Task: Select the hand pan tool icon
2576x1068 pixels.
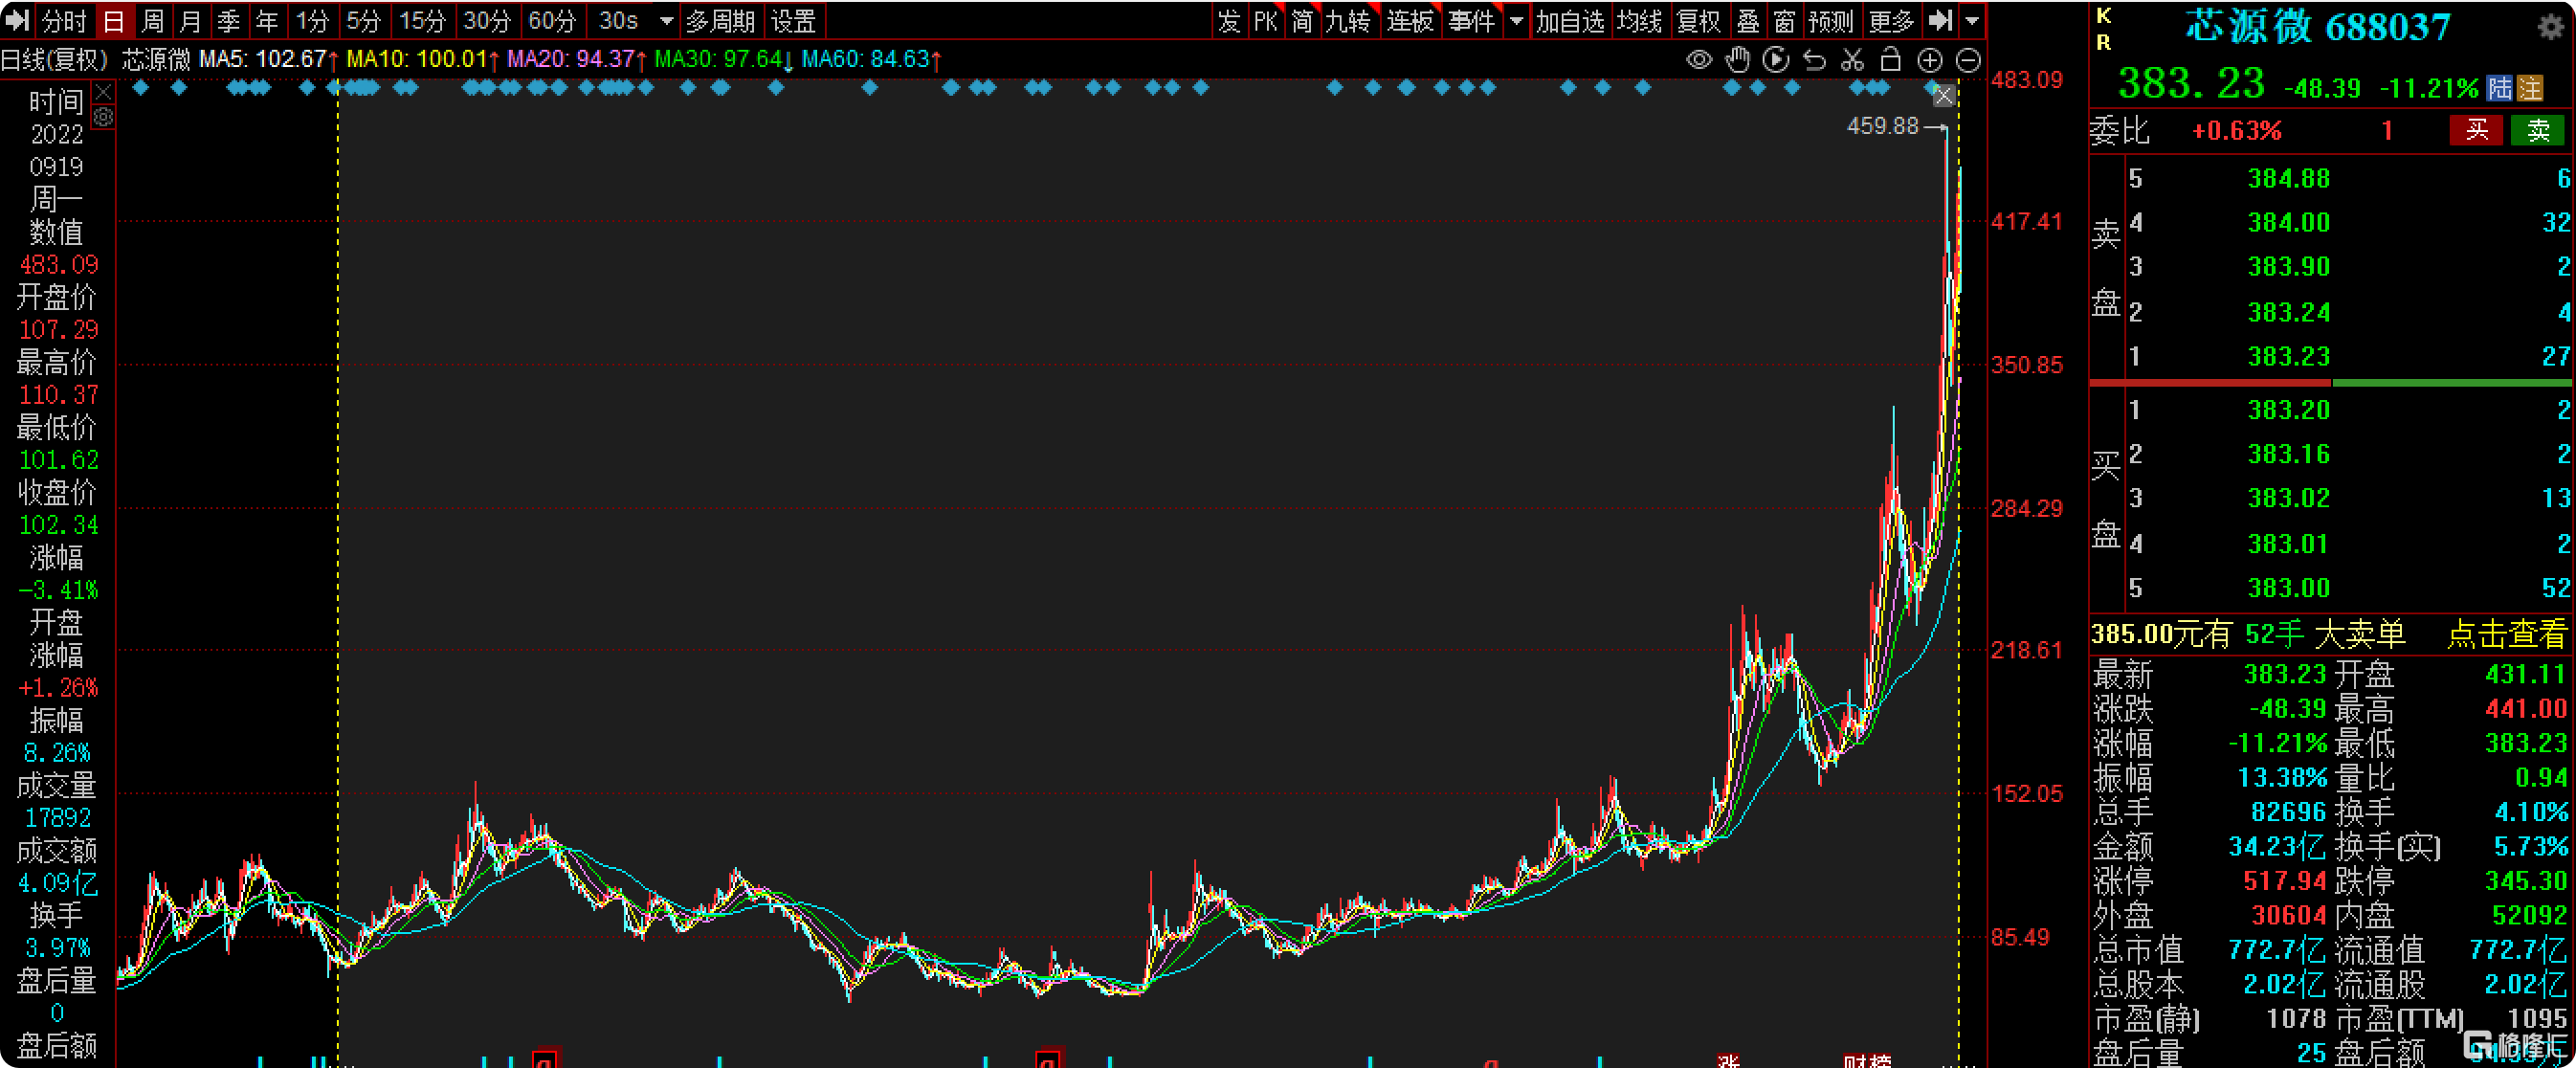Action: coord(1738,60)
